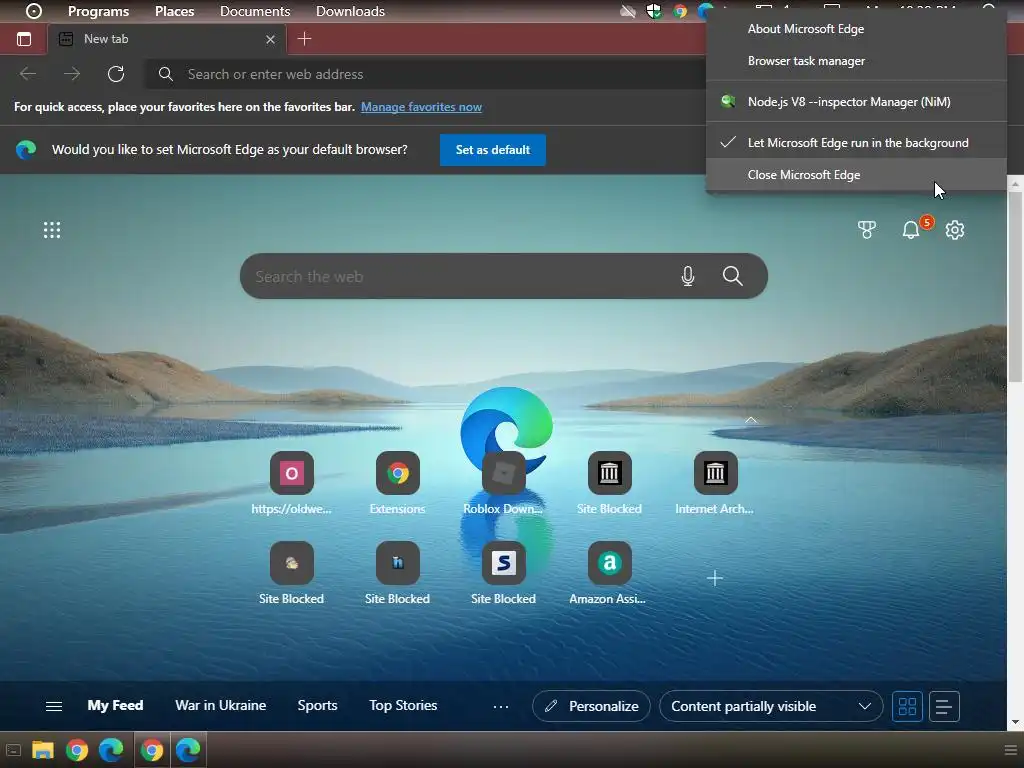Click Set as default button
The height and width of the screenshot is (768, 1024).
click(x=492, y=150)
